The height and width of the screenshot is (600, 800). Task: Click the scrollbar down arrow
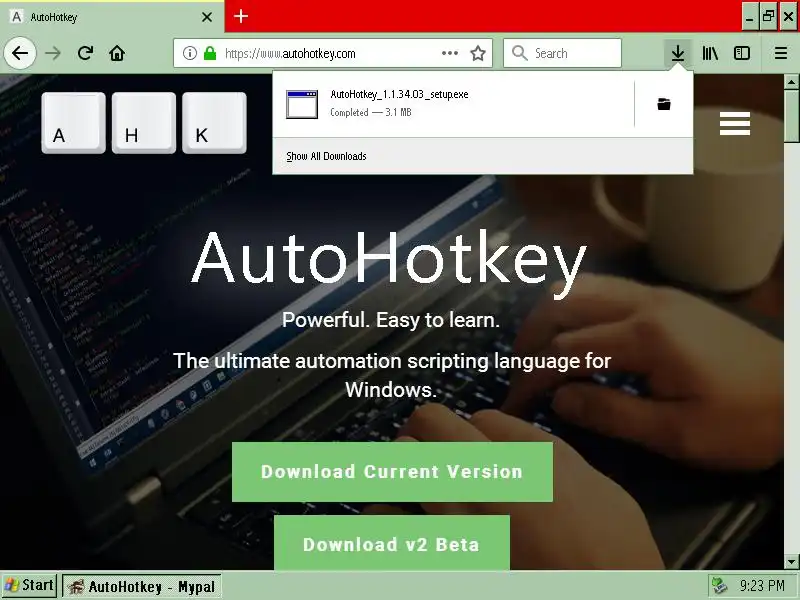(791, 562)
